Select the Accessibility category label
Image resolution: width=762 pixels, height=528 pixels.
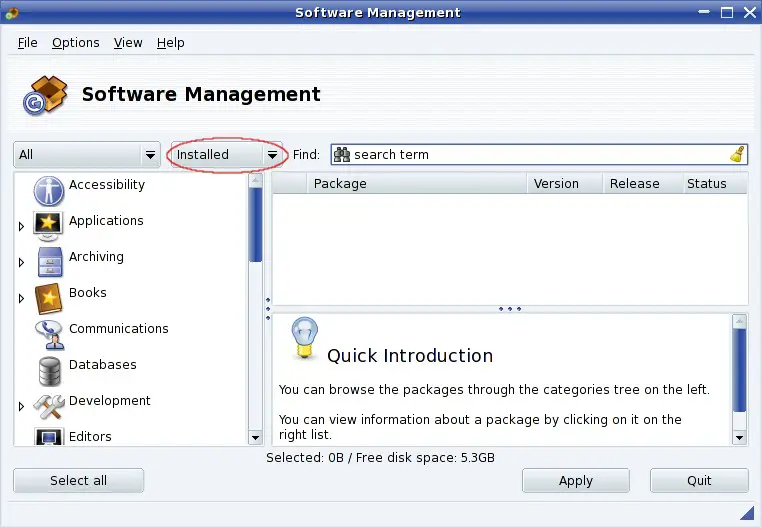coord(107,185)
